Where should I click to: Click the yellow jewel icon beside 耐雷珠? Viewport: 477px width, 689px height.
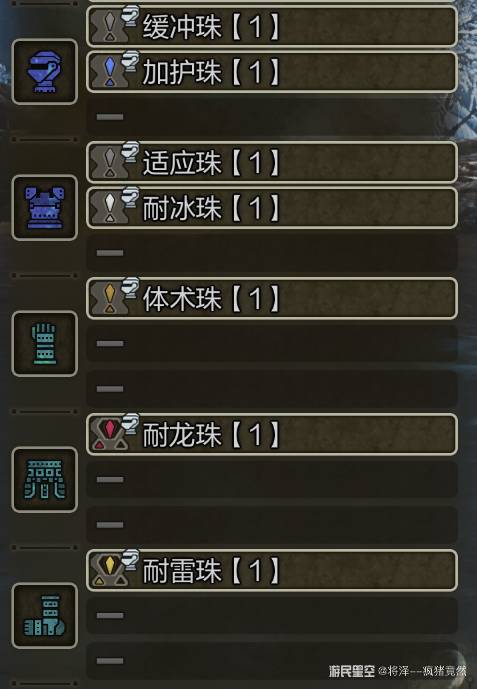point(110,570)
